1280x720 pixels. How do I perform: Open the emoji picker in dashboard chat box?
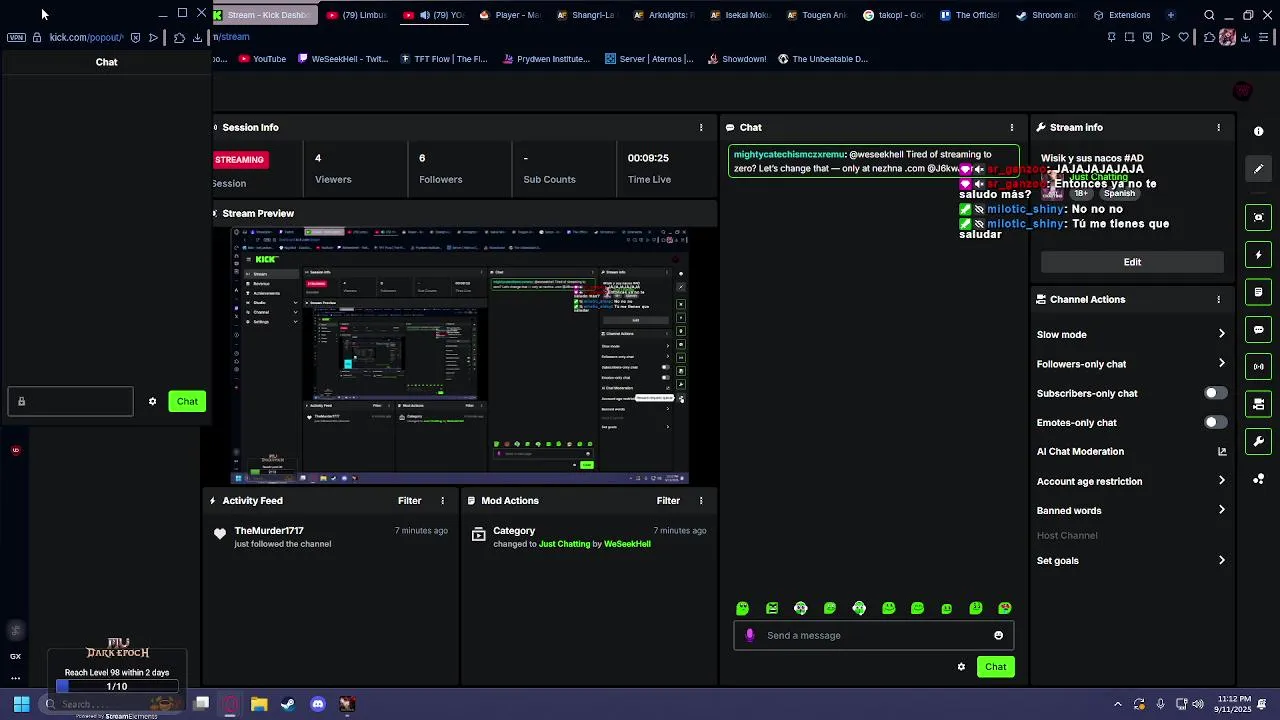coord(998,635)
